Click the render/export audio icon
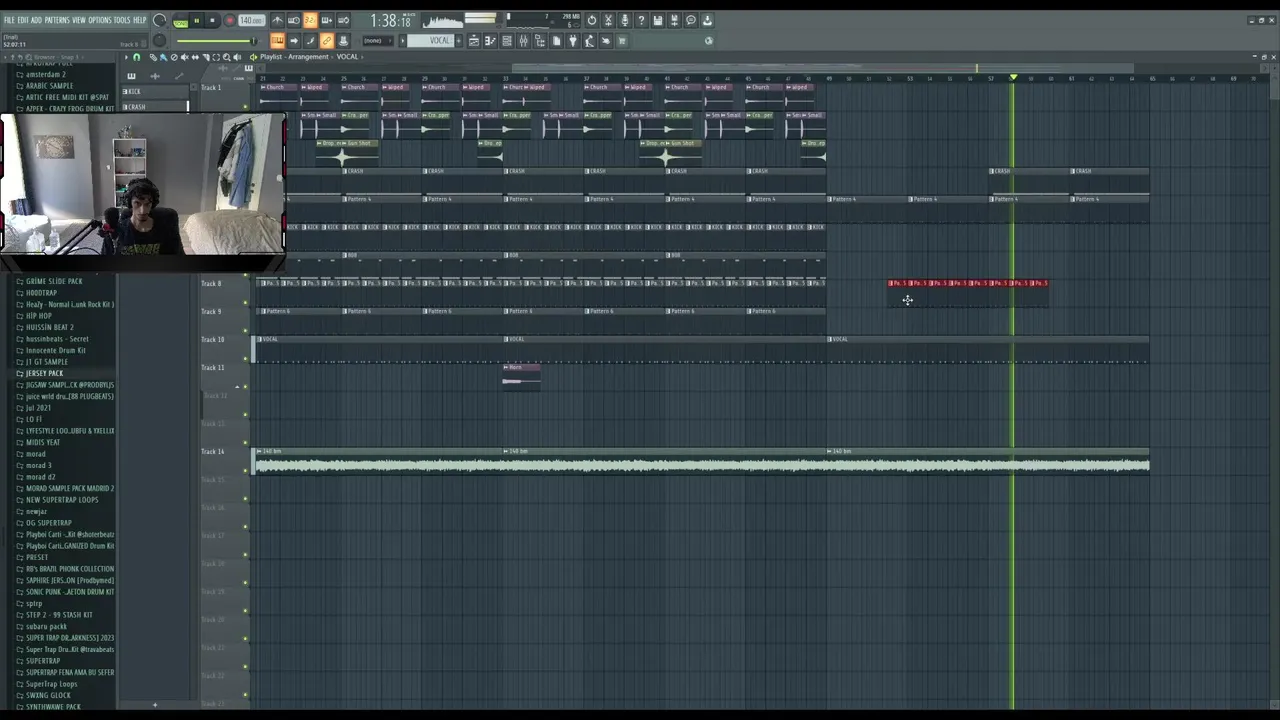The image size is (1280, 720). tap(674, 21)
